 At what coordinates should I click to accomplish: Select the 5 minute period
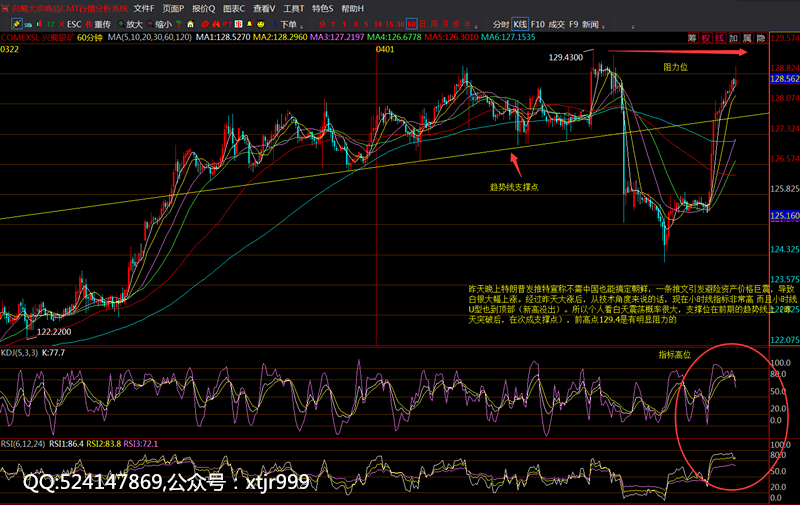(x=366, y=24)
